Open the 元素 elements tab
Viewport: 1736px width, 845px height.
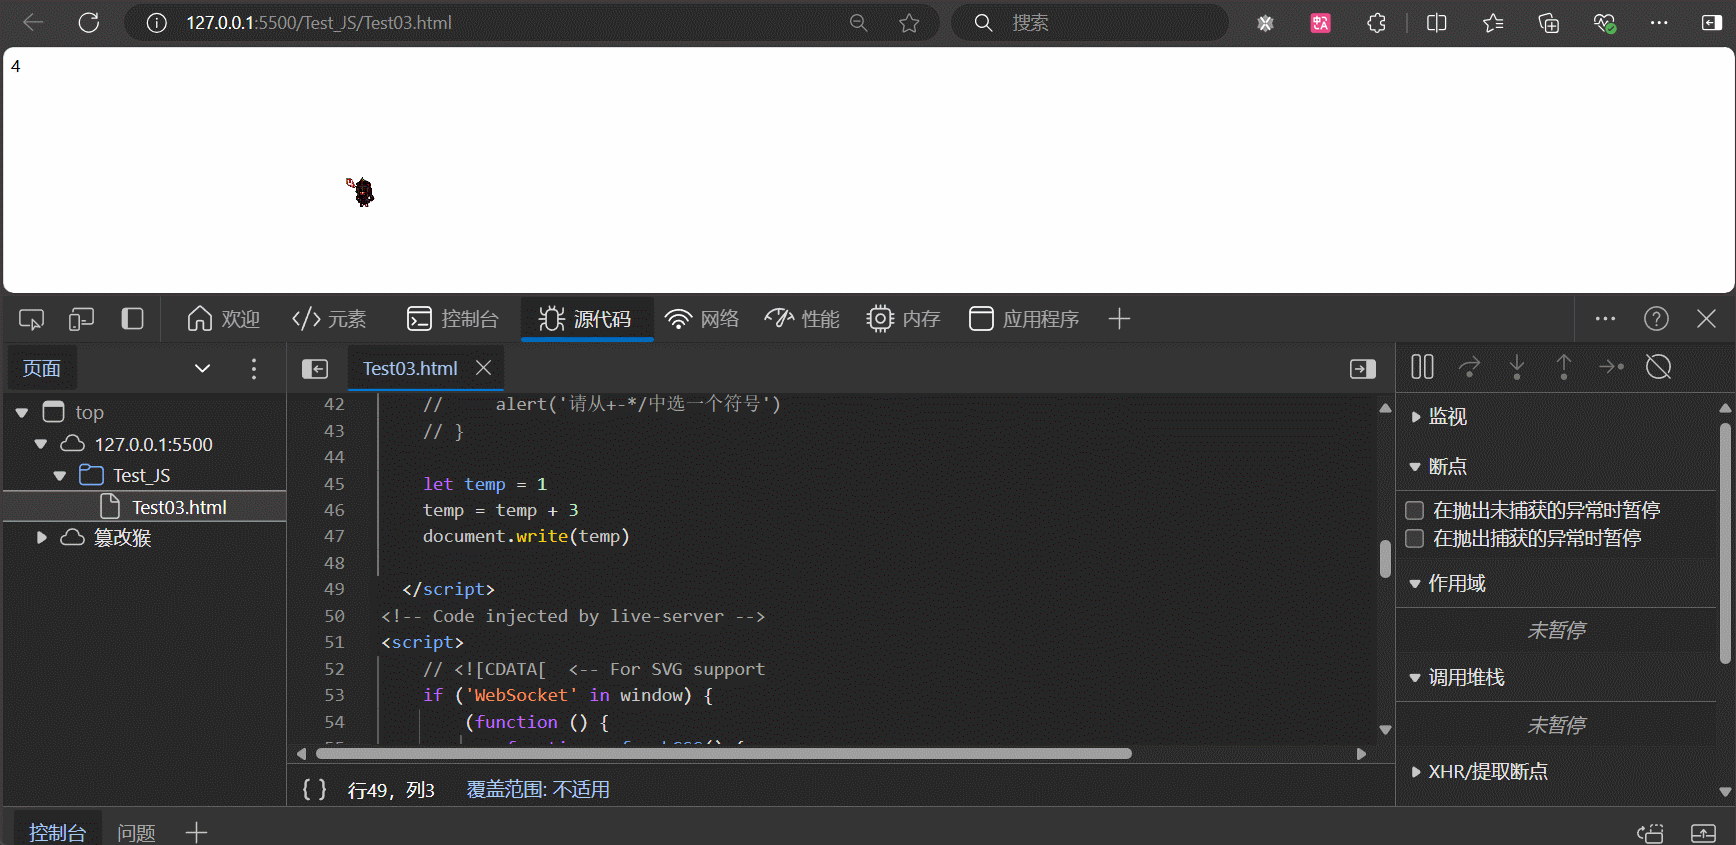(x=329, y=319)
